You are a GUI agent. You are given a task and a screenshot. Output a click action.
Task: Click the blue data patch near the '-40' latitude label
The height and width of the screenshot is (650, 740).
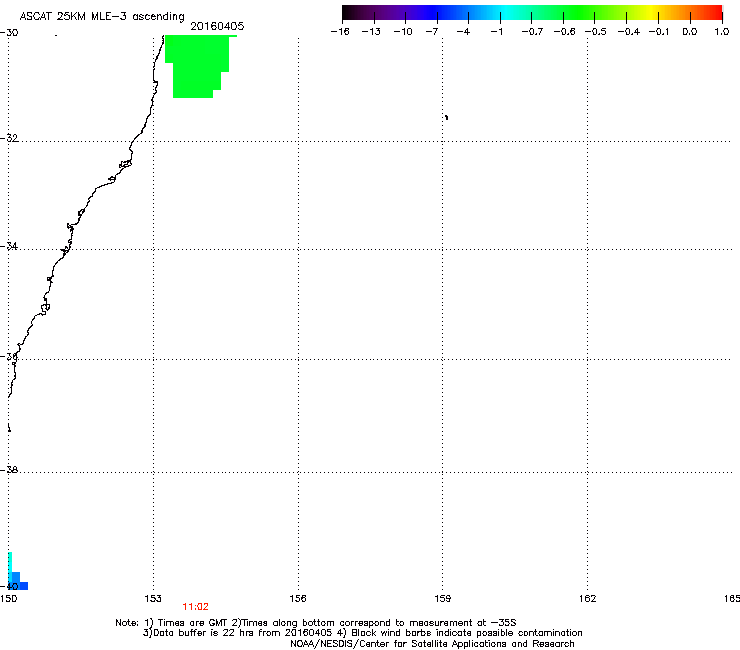18,582
